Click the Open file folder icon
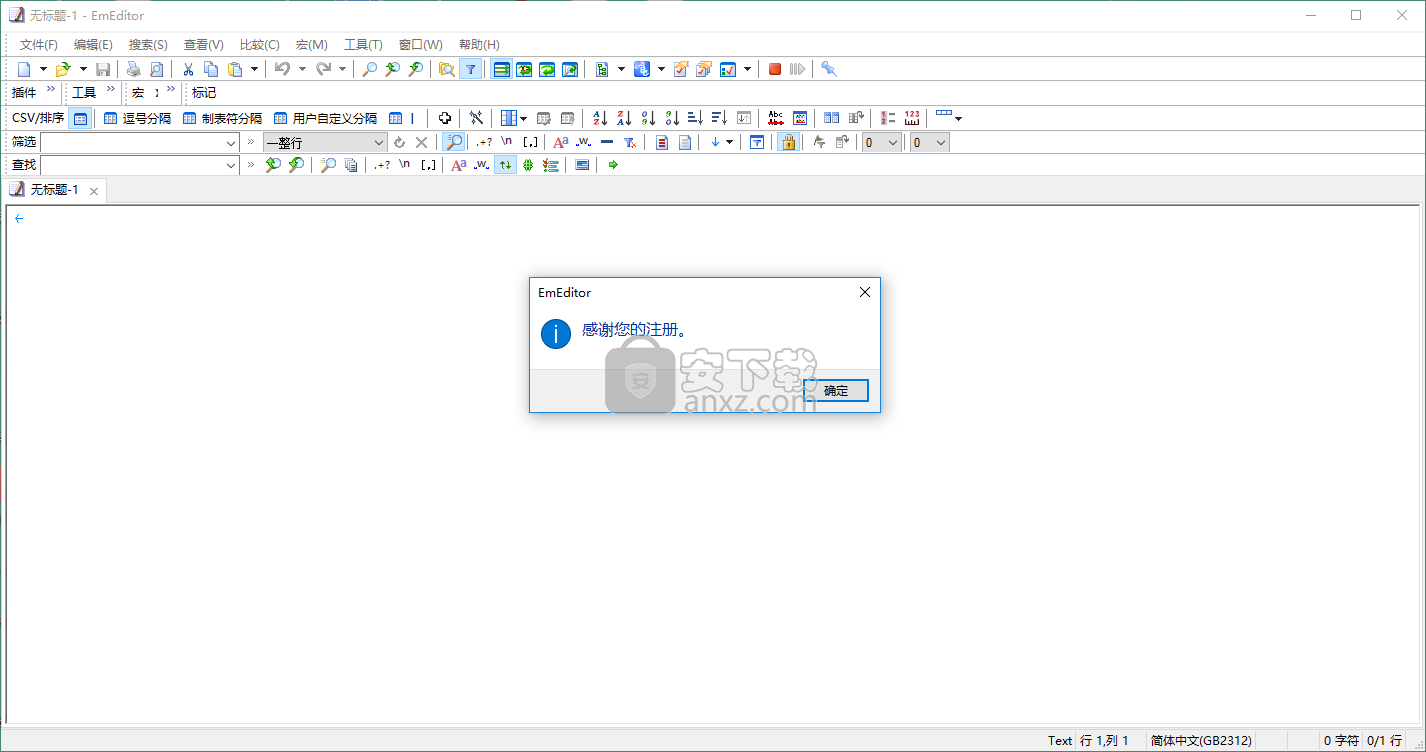Screen dimensions: 1426x752 [x=63, y=69]
